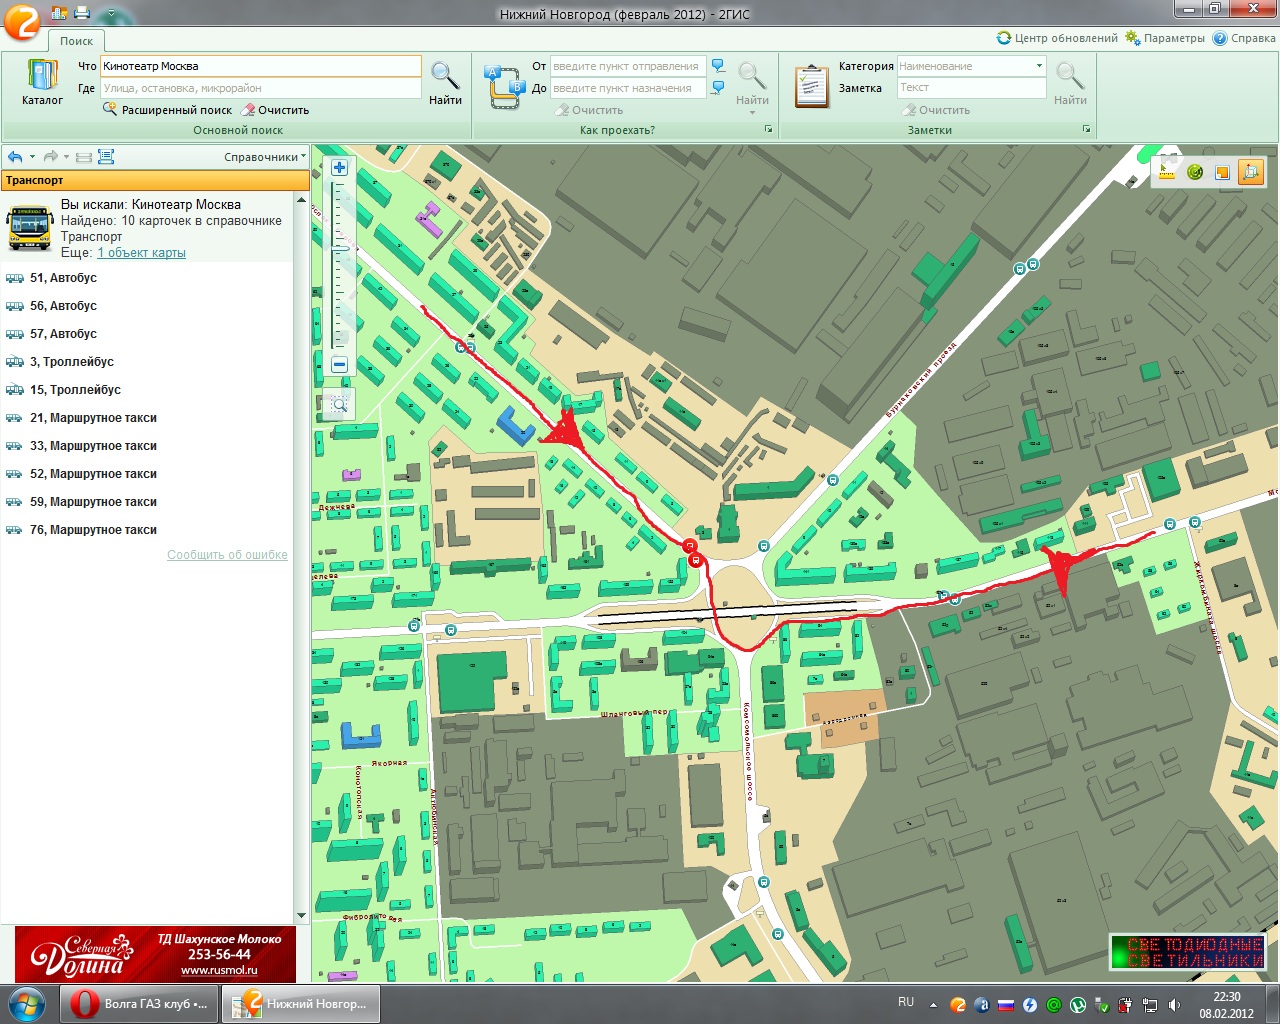Open the Северная Долина advertisement banner
1280x1024 pixels.
pyautogui.click(x=155, y=954)
